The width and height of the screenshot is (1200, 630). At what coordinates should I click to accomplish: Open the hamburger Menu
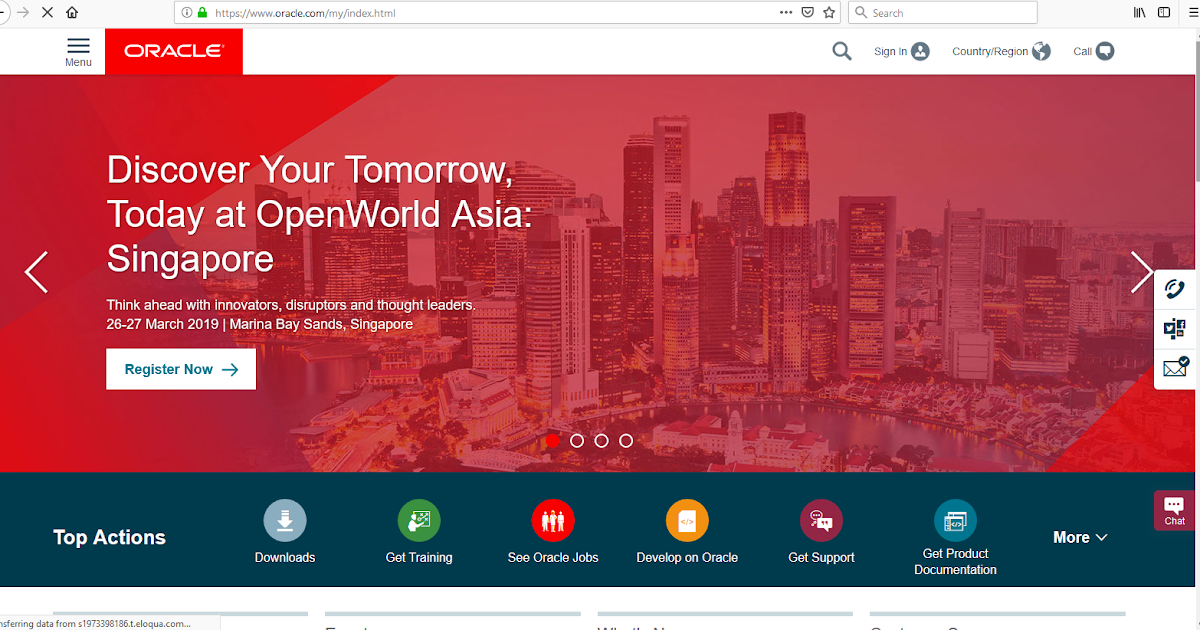click(78, 45)
